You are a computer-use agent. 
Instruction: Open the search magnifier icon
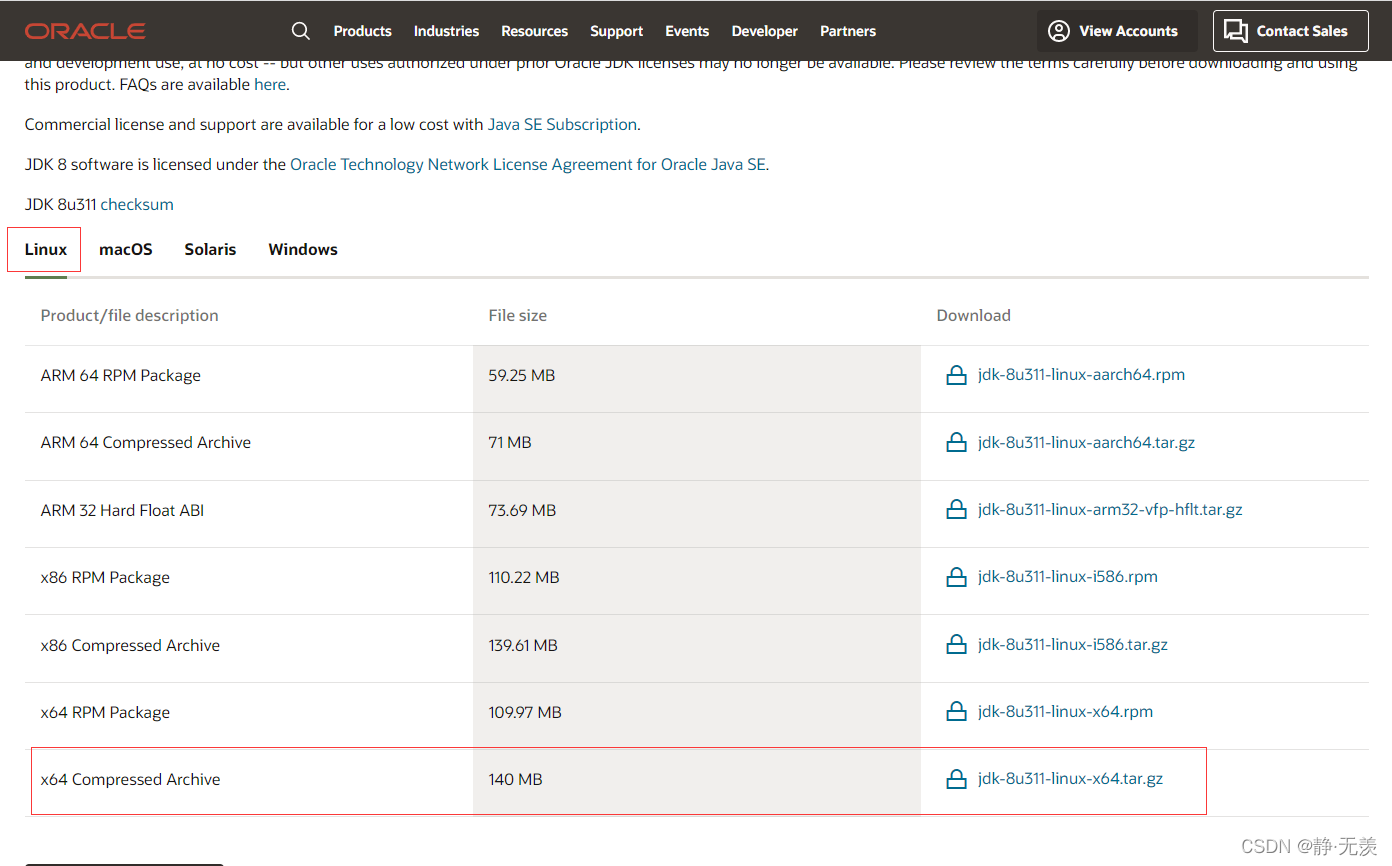pos(300,31)
